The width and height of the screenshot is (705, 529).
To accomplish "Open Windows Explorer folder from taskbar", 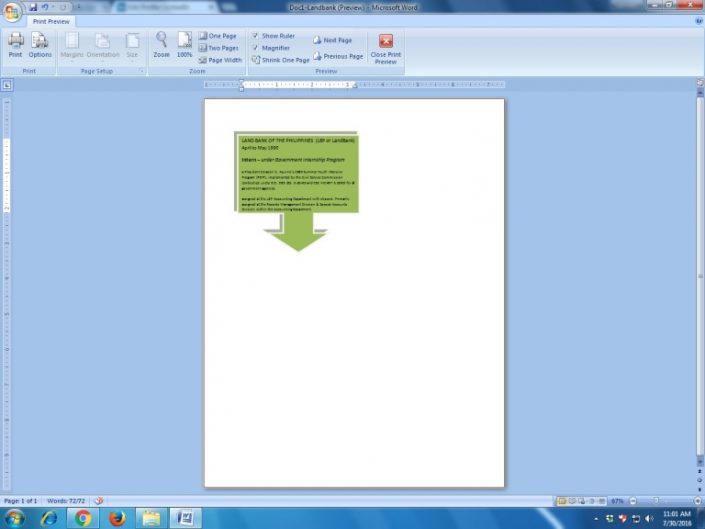I will (152, 518).
